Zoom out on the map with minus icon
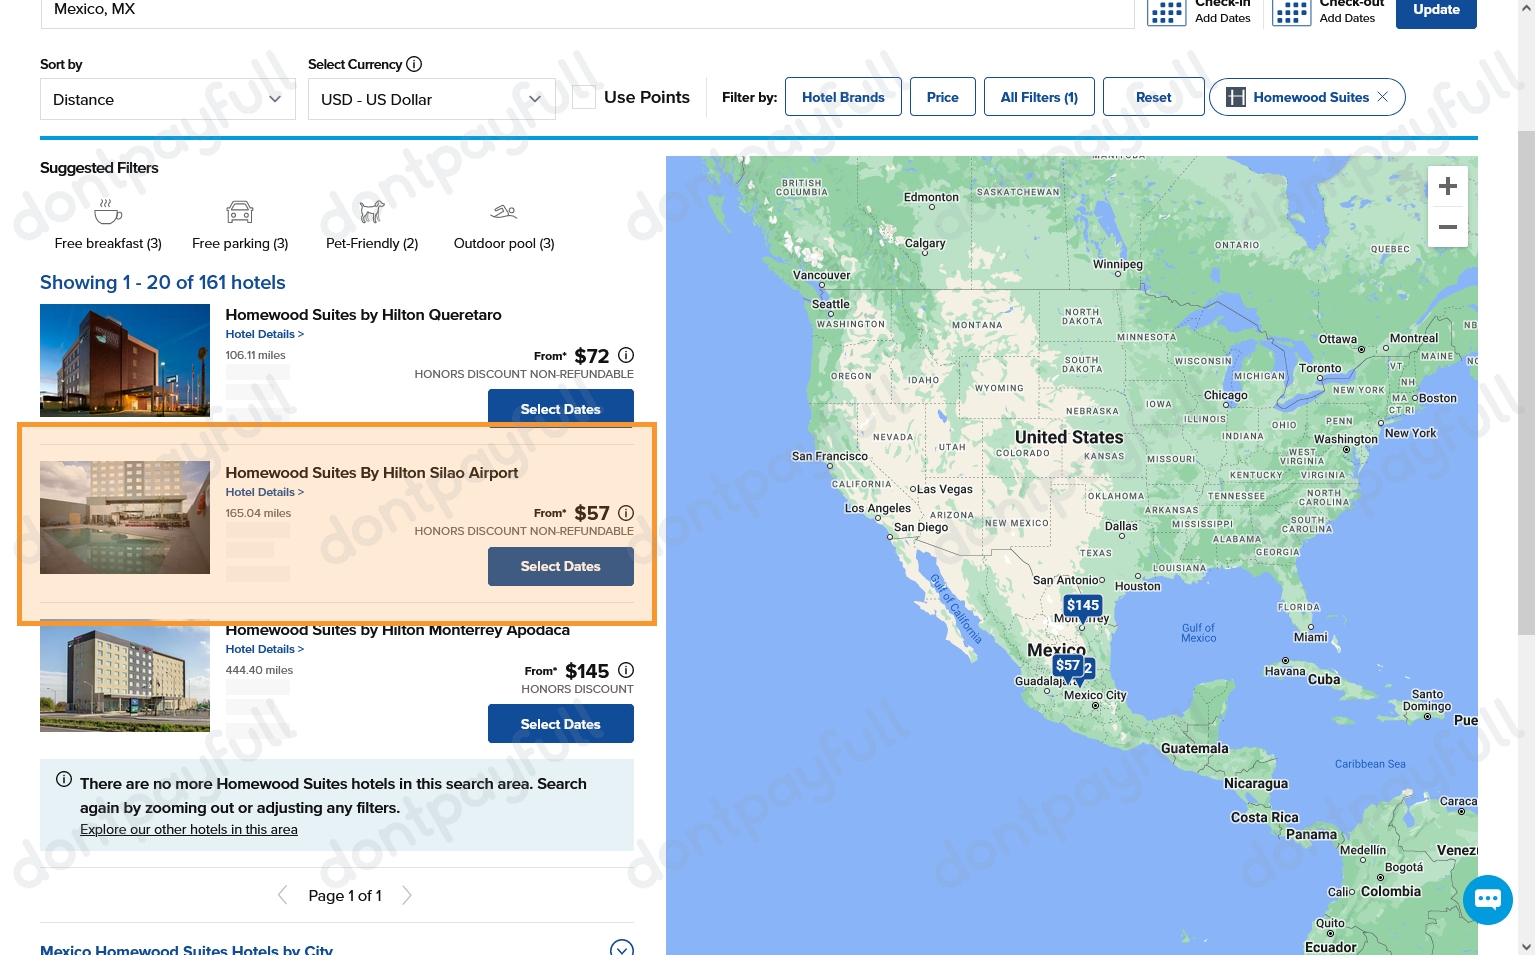This screenshot has width=1535, height=955. [1447, 227]
